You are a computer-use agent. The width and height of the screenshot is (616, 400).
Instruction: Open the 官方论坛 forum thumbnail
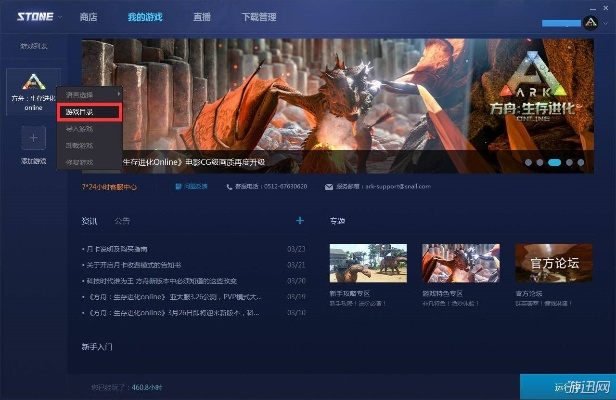click(554, 263)
